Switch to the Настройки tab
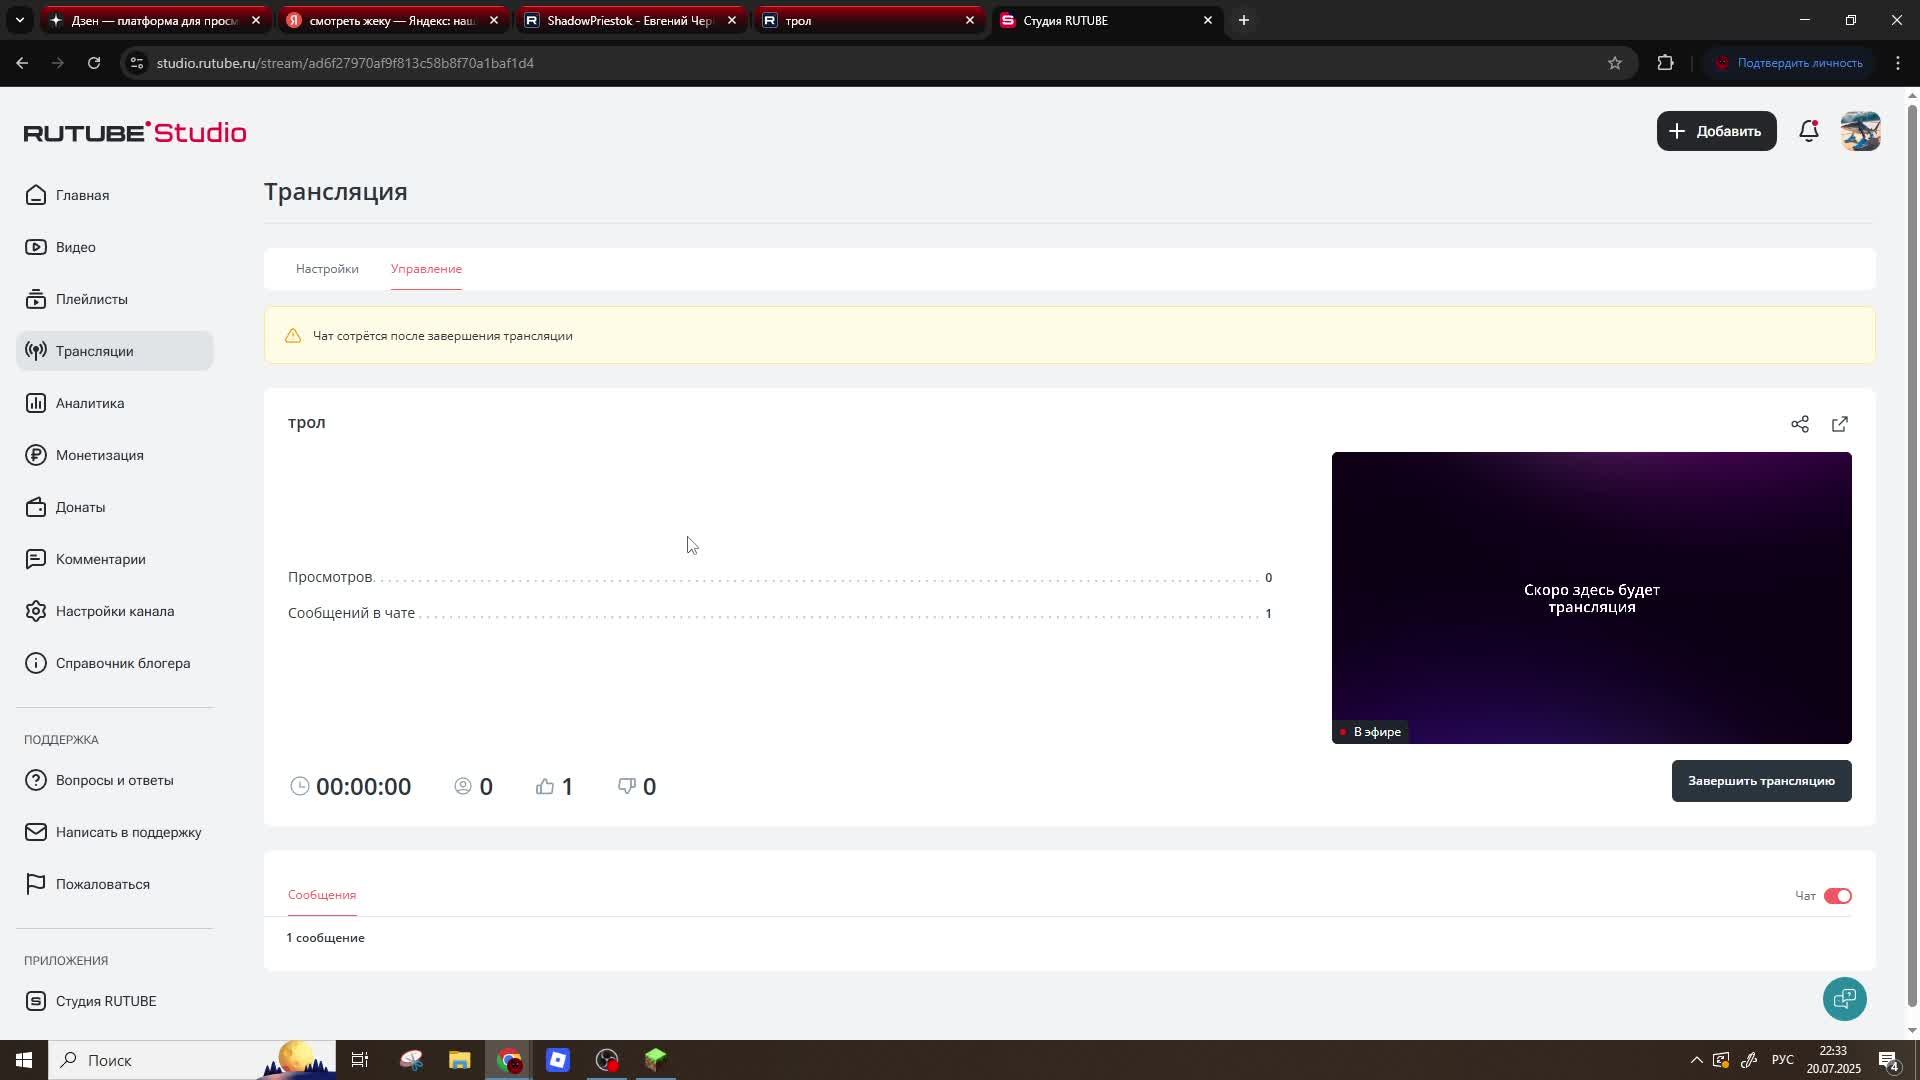1920x1080 pixels. pyautogui.click(x=327, y=269)
